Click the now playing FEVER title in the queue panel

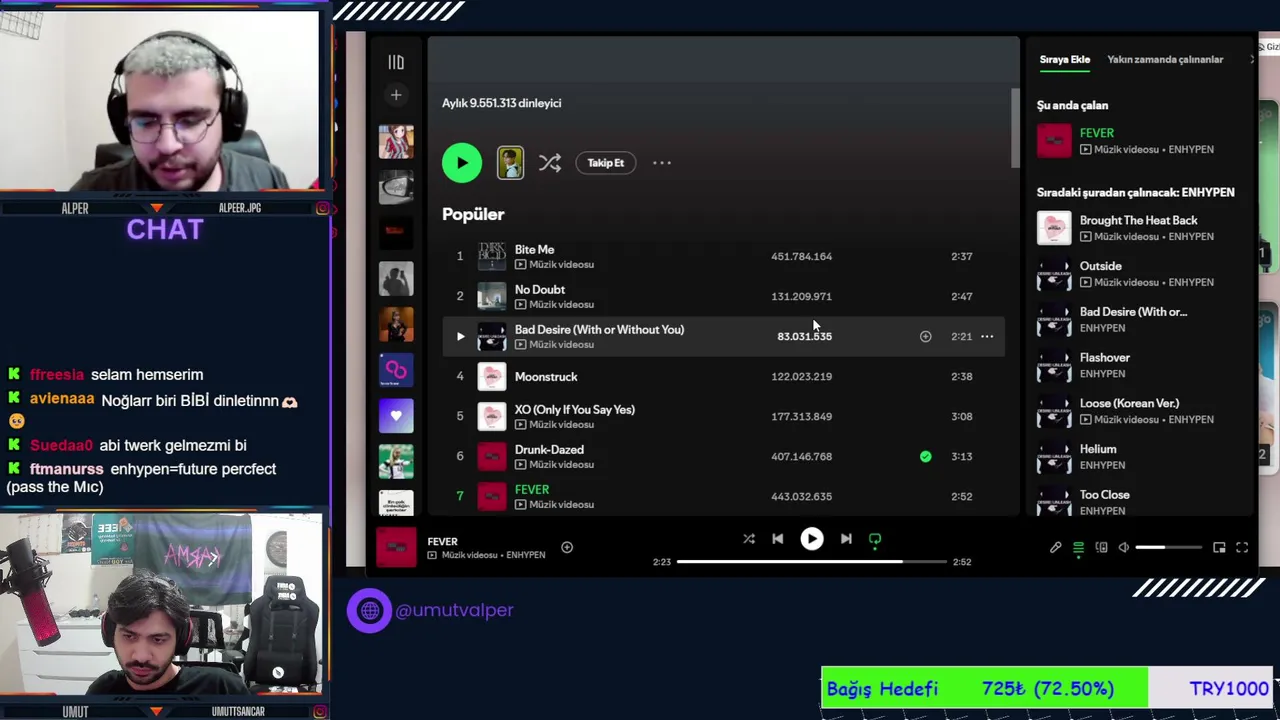[1096, 132]
